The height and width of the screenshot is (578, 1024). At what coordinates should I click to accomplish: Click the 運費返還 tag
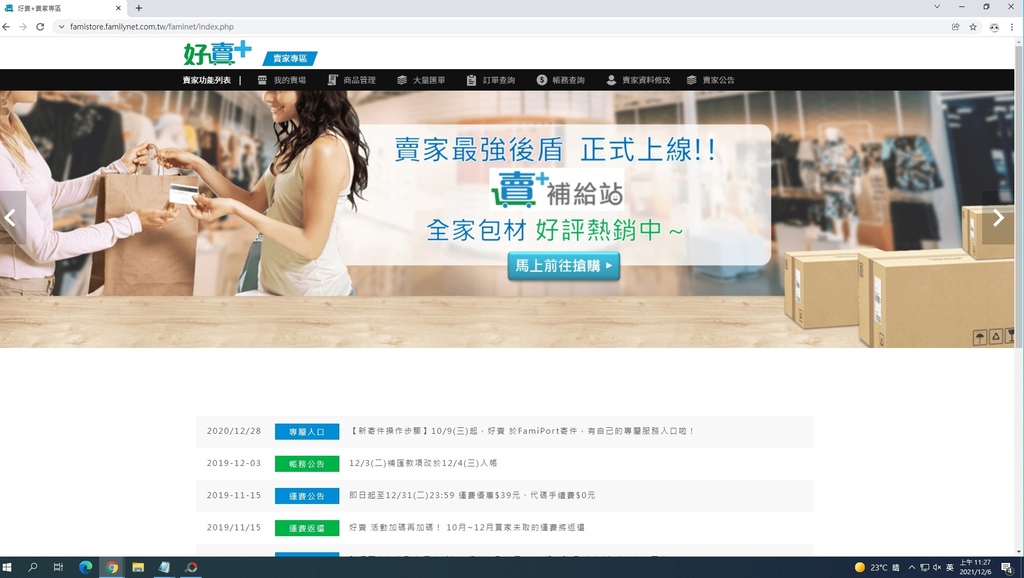(x=307, y=528)
